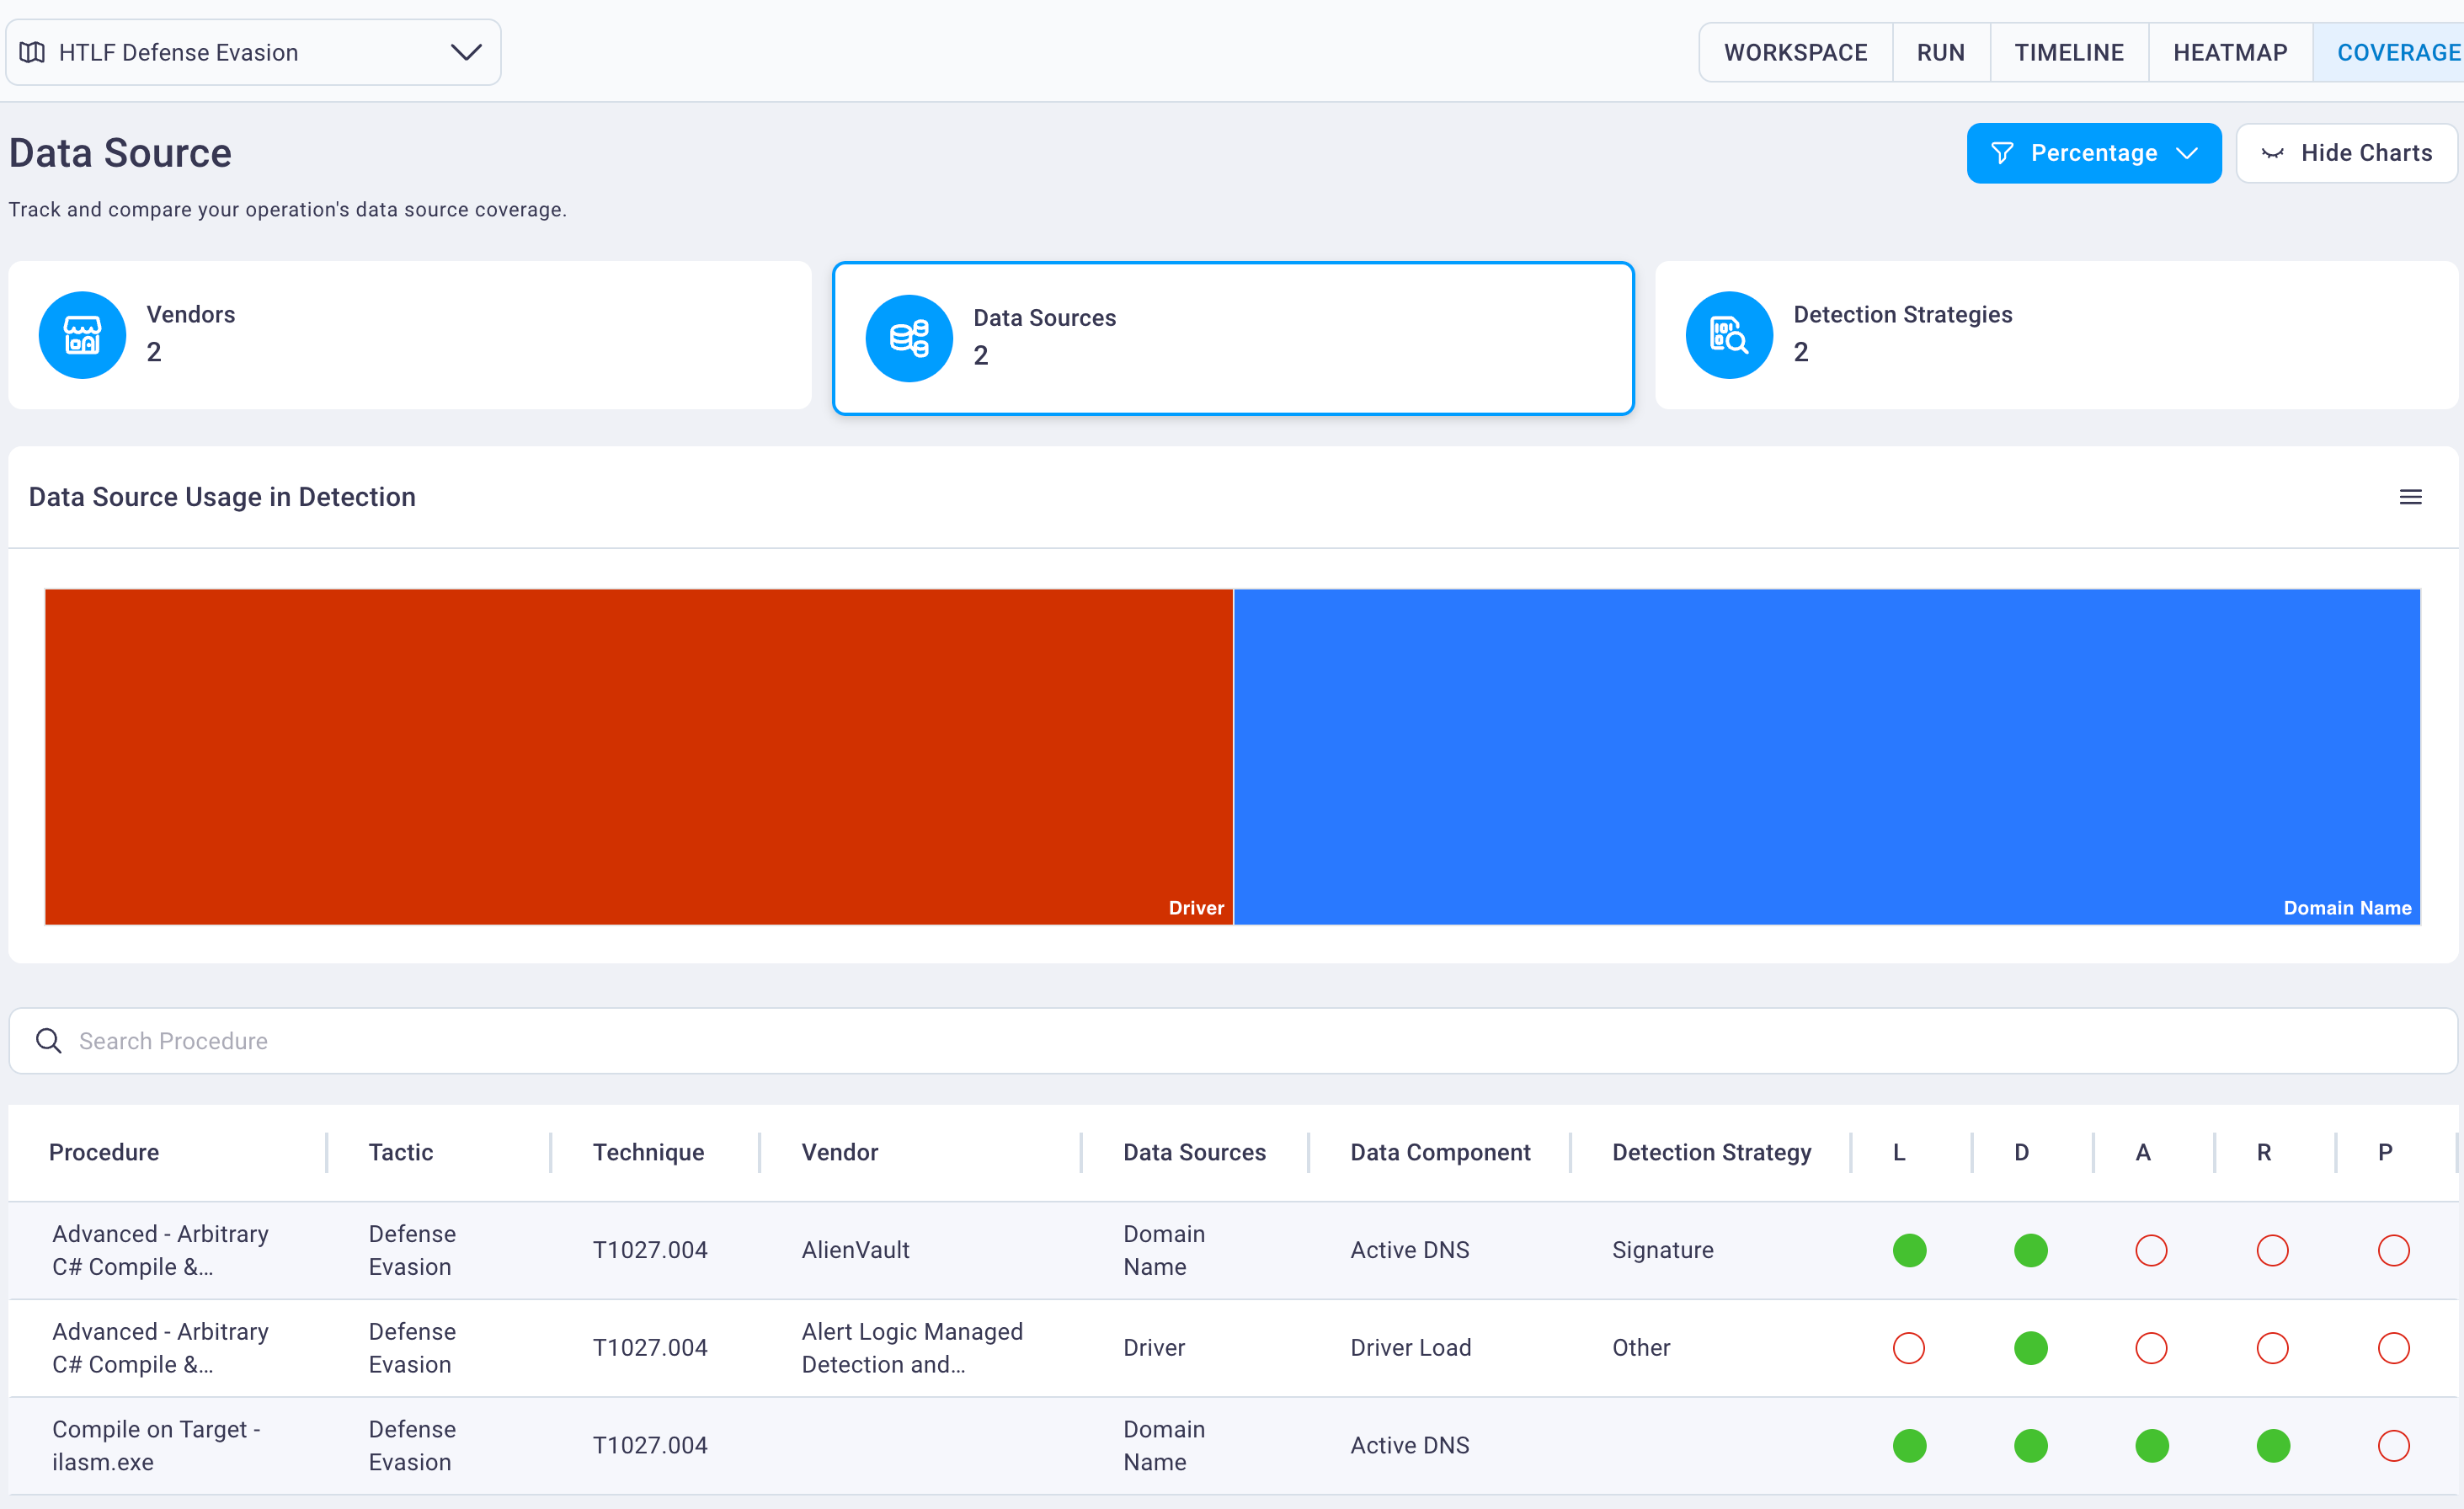
Task: Click empty P circle in ilasm.exe row
Action: pyautogui.click(x=2393, y=1446)
